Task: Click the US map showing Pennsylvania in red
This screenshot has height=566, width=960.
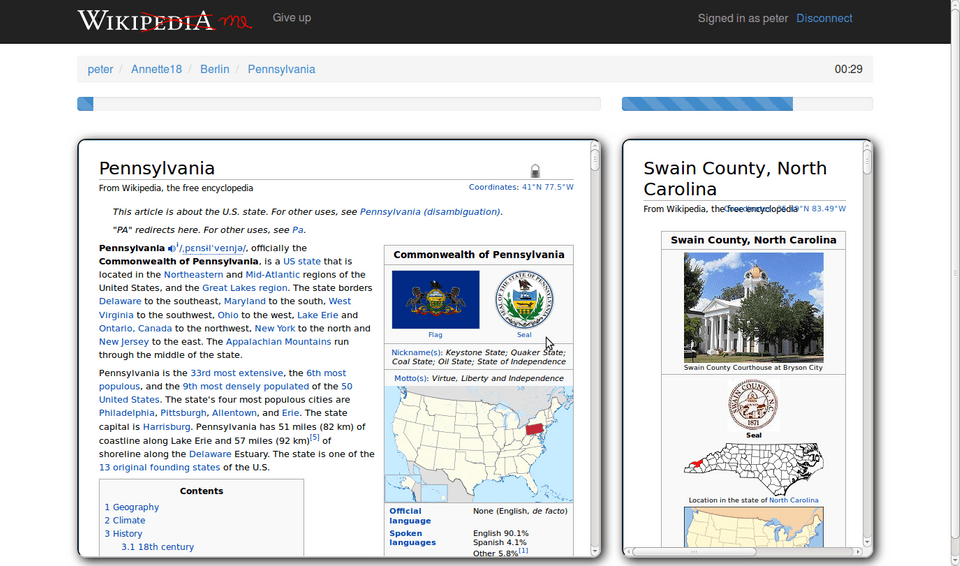Action: point(479,444)
